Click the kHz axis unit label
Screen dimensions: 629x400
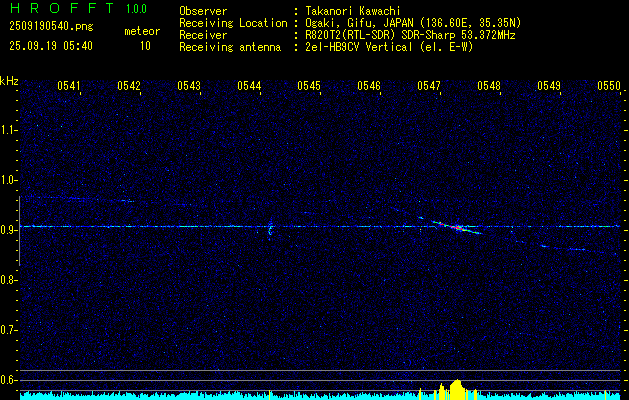9,81
